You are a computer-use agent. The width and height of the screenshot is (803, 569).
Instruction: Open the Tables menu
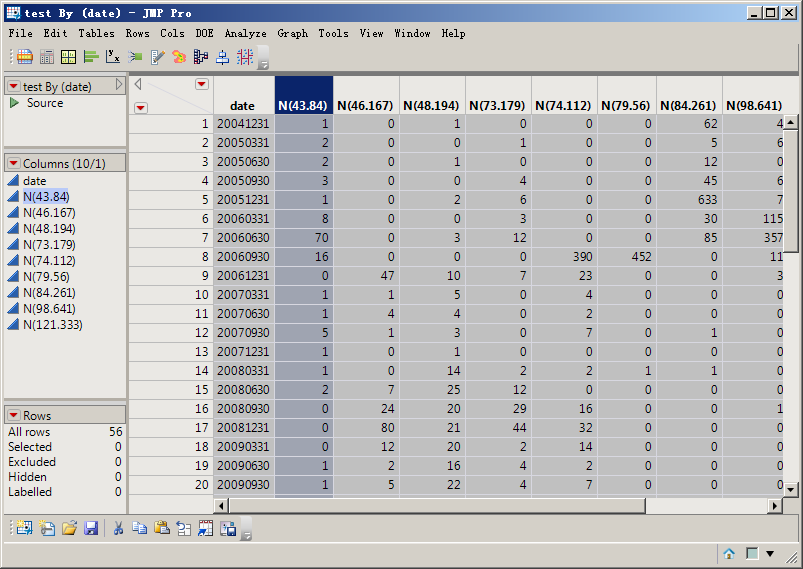96,33
